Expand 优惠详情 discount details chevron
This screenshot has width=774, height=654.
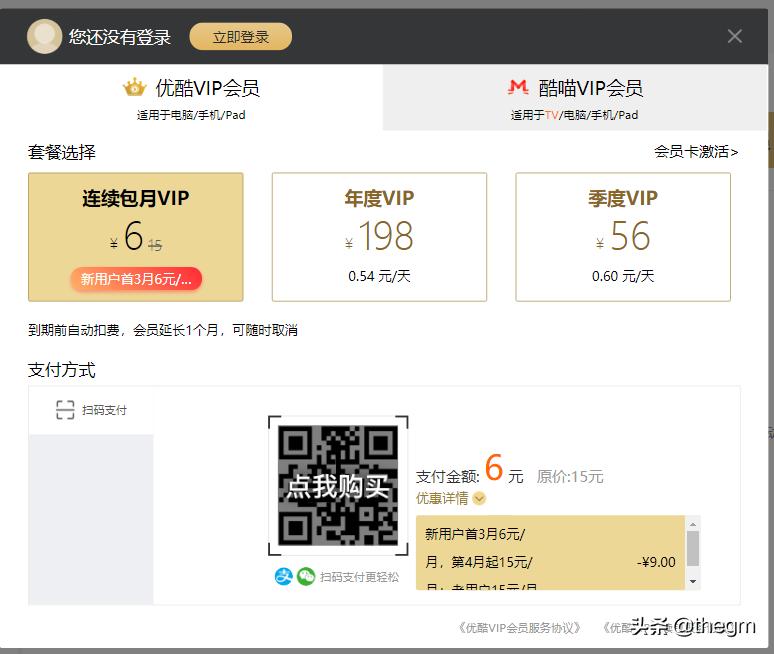tap(479, 499)
